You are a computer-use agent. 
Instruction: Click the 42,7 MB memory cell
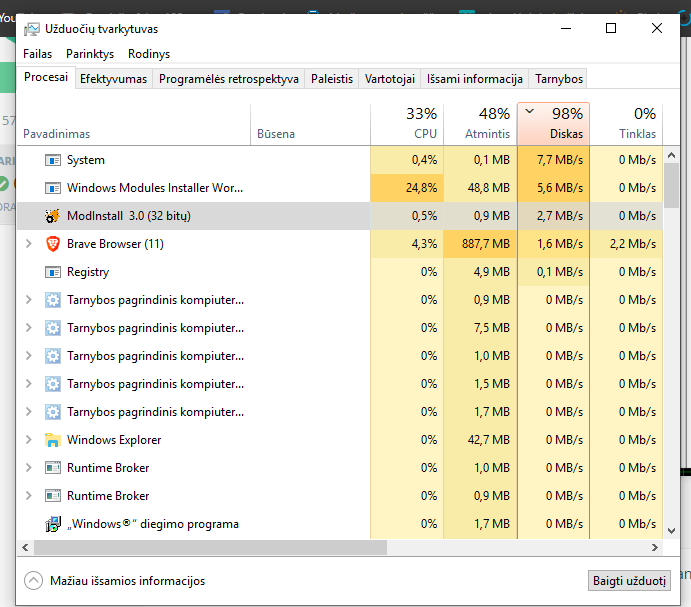(480, 440)
